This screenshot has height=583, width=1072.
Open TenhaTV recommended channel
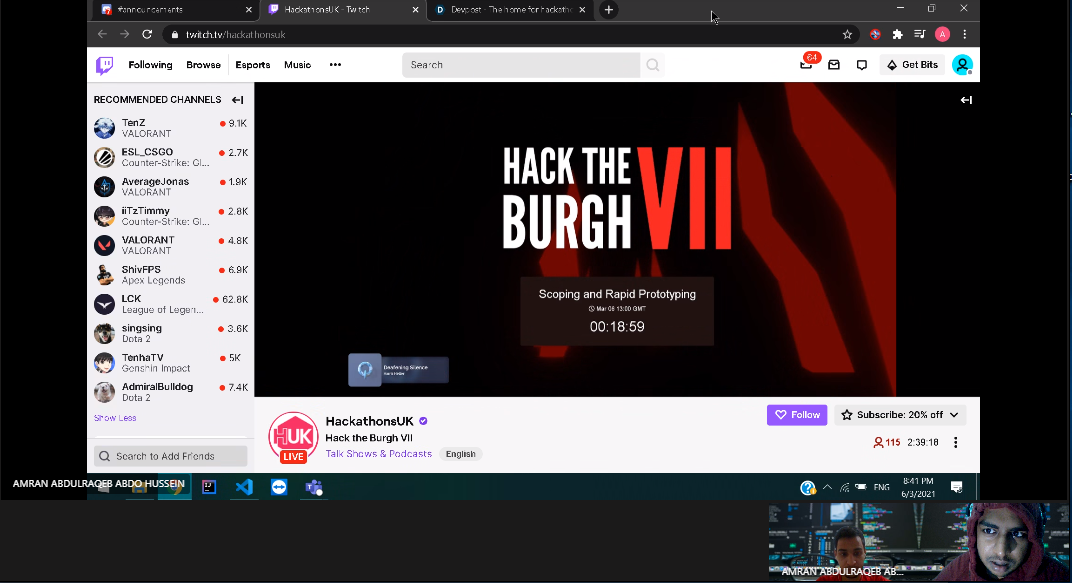(x=170, y=363)
